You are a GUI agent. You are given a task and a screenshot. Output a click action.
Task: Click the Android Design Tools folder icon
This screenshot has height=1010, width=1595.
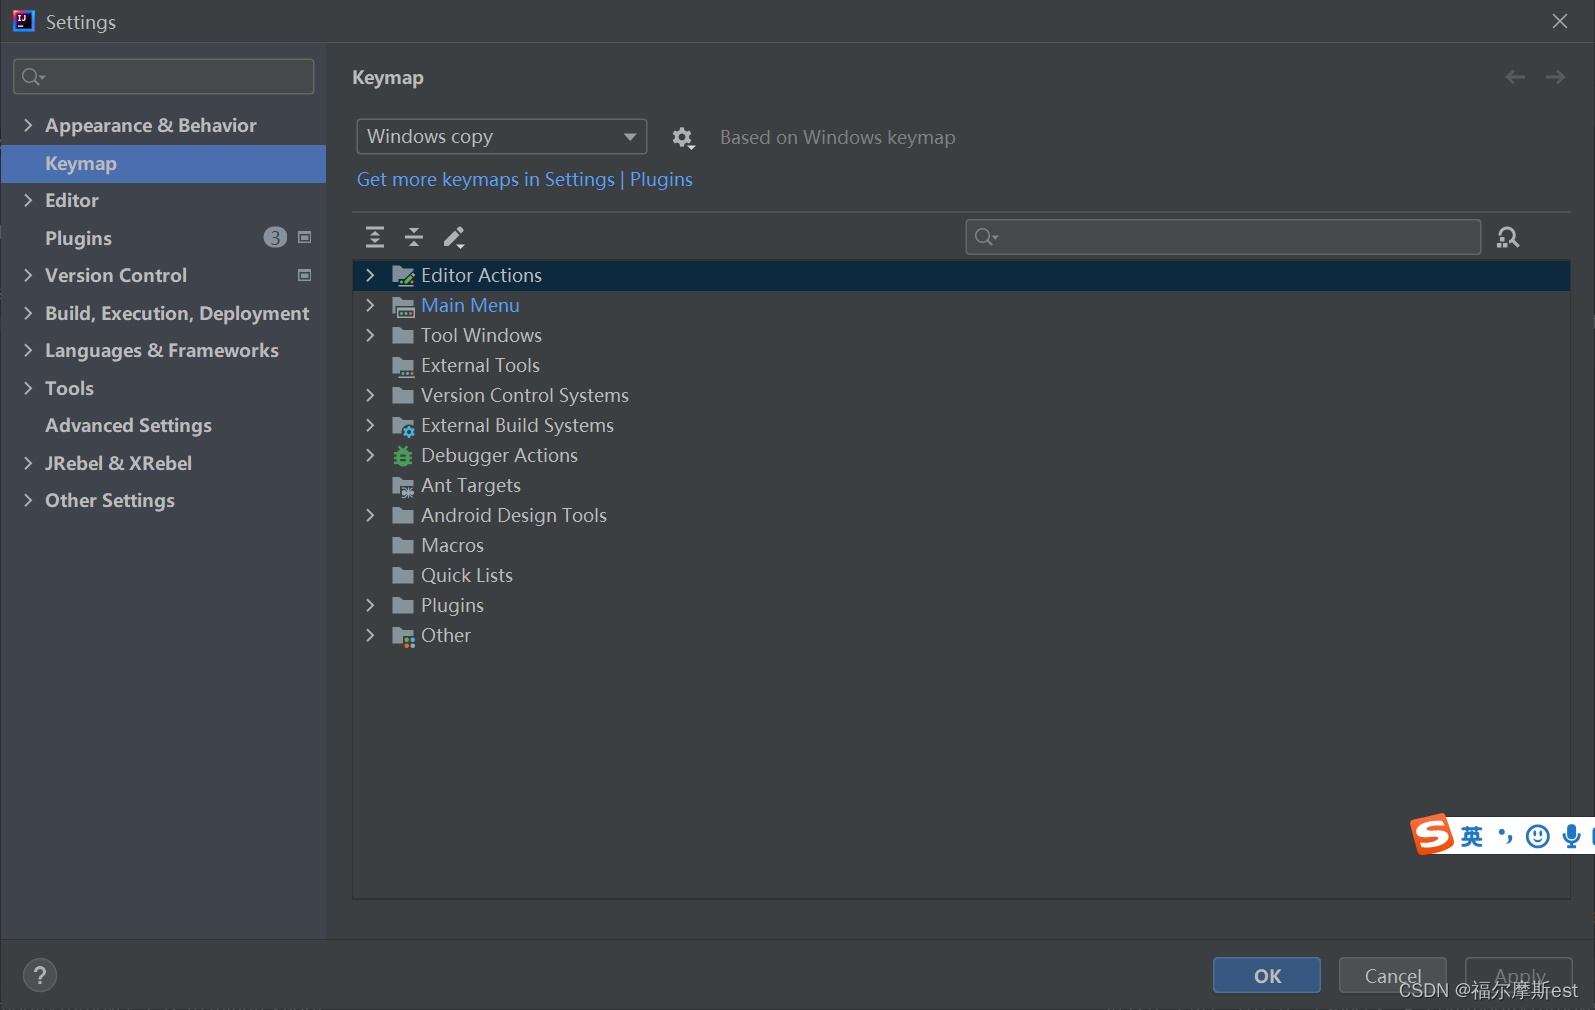point(403,515)
